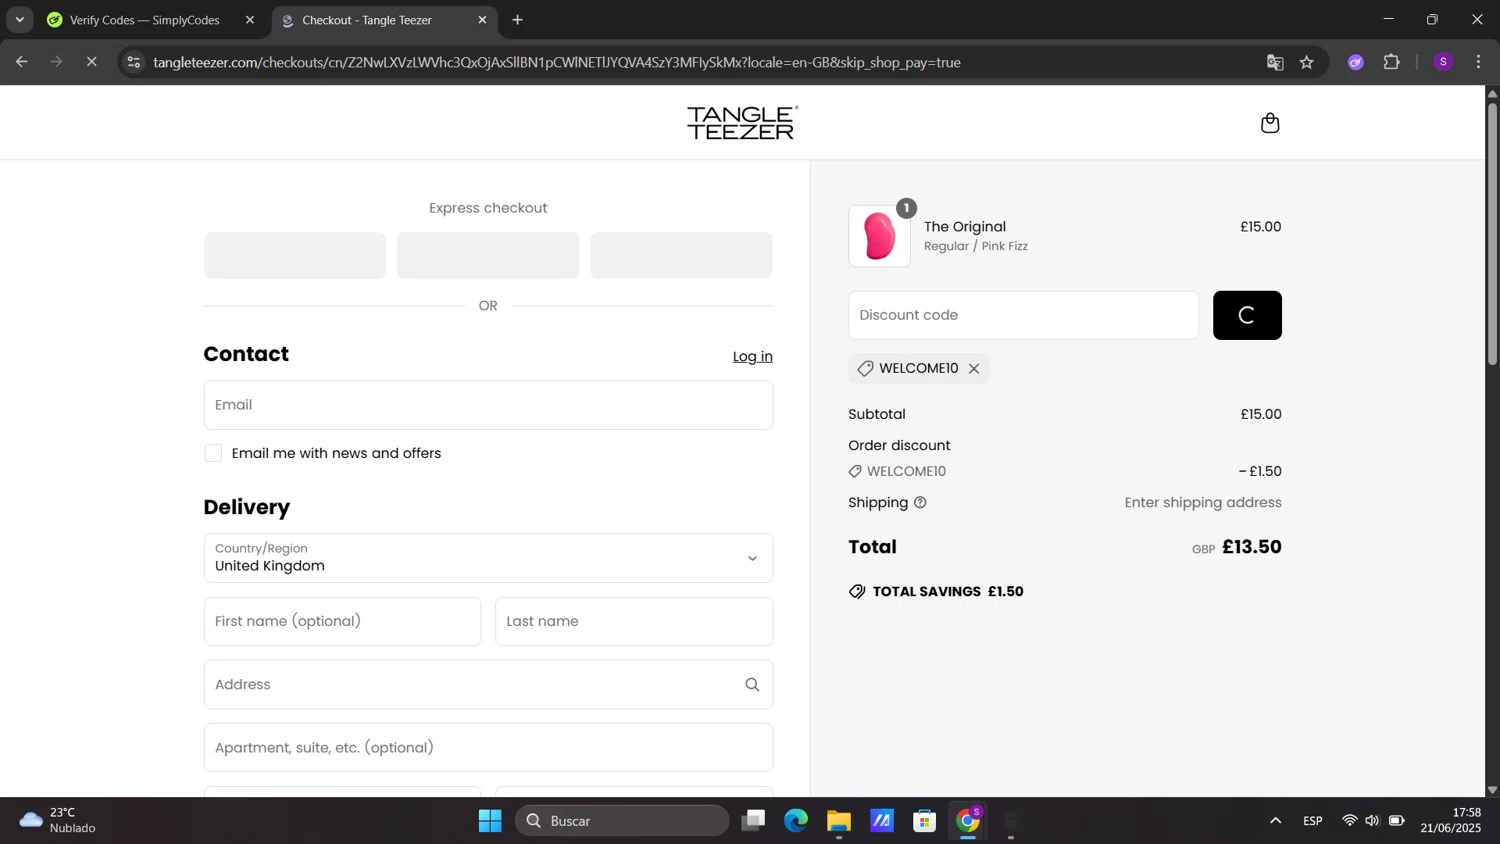The image size is (1500, 844).
Task: Click the loading Apply discount button
Action: click(x=1247, y=315)
